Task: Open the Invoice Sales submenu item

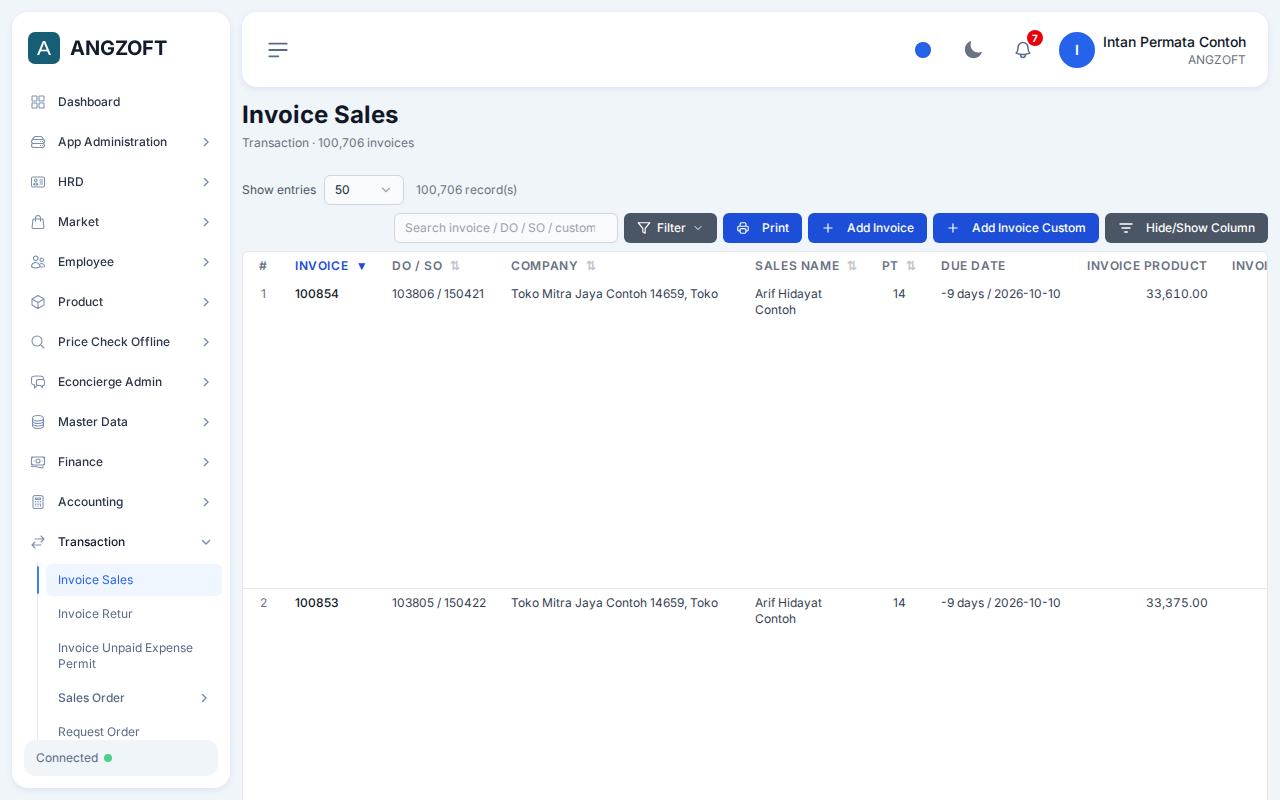Action: point(134,580)
